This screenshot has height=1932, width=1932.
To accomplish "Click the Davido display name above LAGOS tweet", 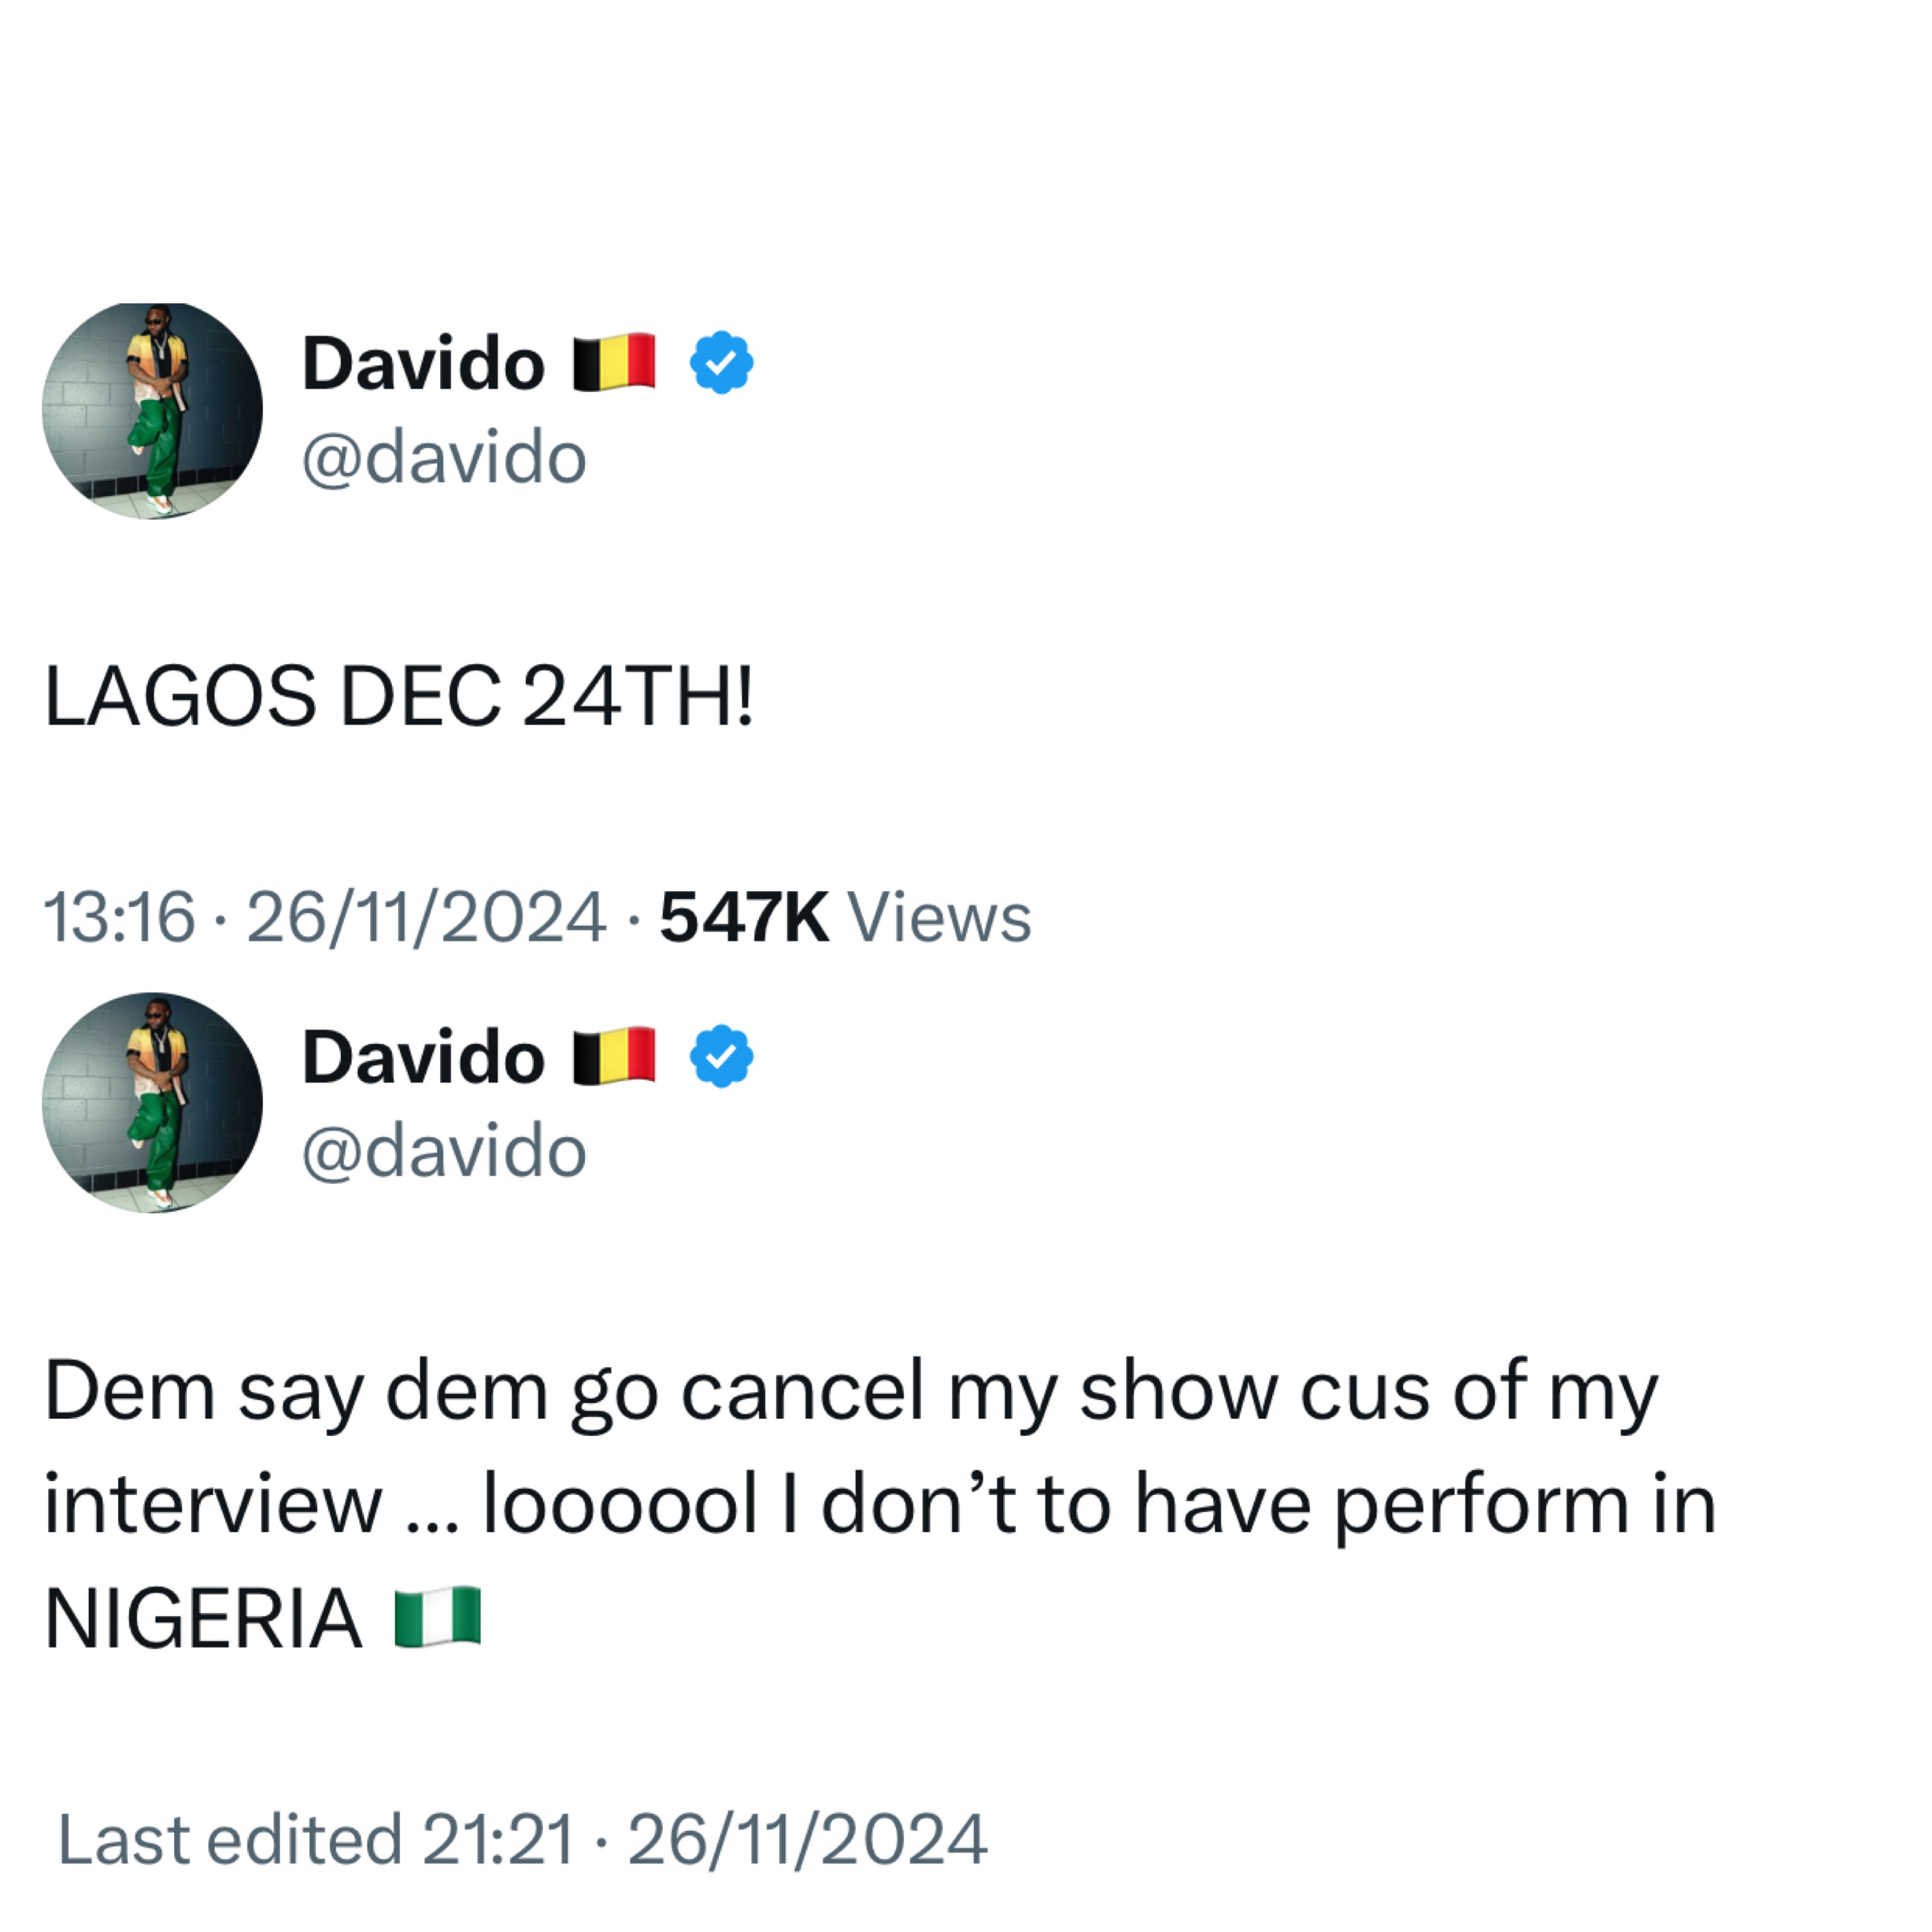I will 423,364.
